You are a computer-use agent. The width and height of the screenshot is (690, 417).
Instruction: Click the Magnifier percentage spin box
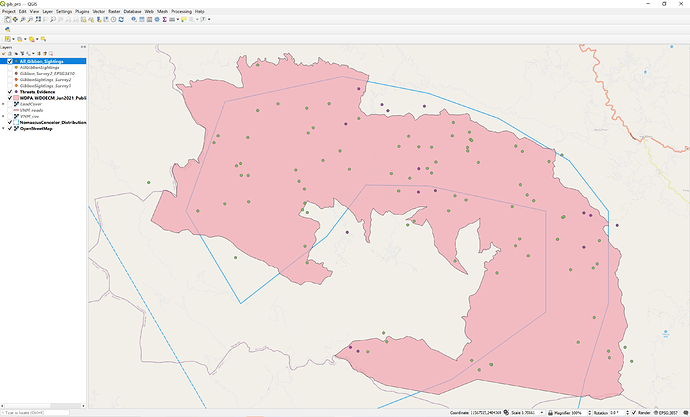(581, 413)
